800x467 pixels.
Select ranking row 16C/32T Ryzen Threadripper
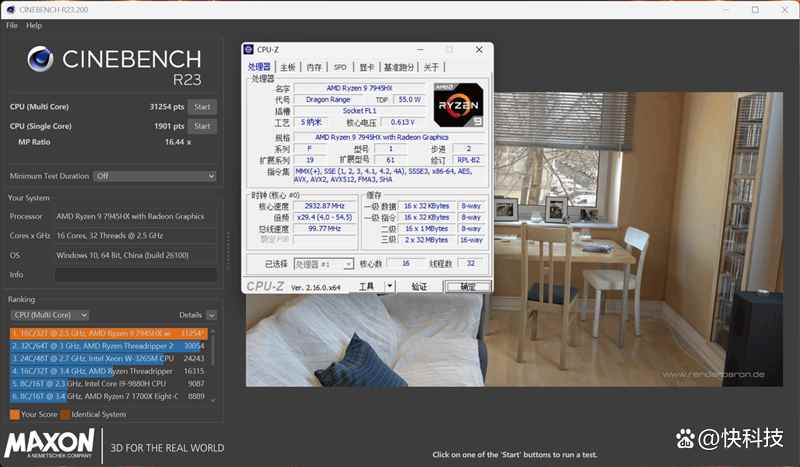[x=109, y=371]
